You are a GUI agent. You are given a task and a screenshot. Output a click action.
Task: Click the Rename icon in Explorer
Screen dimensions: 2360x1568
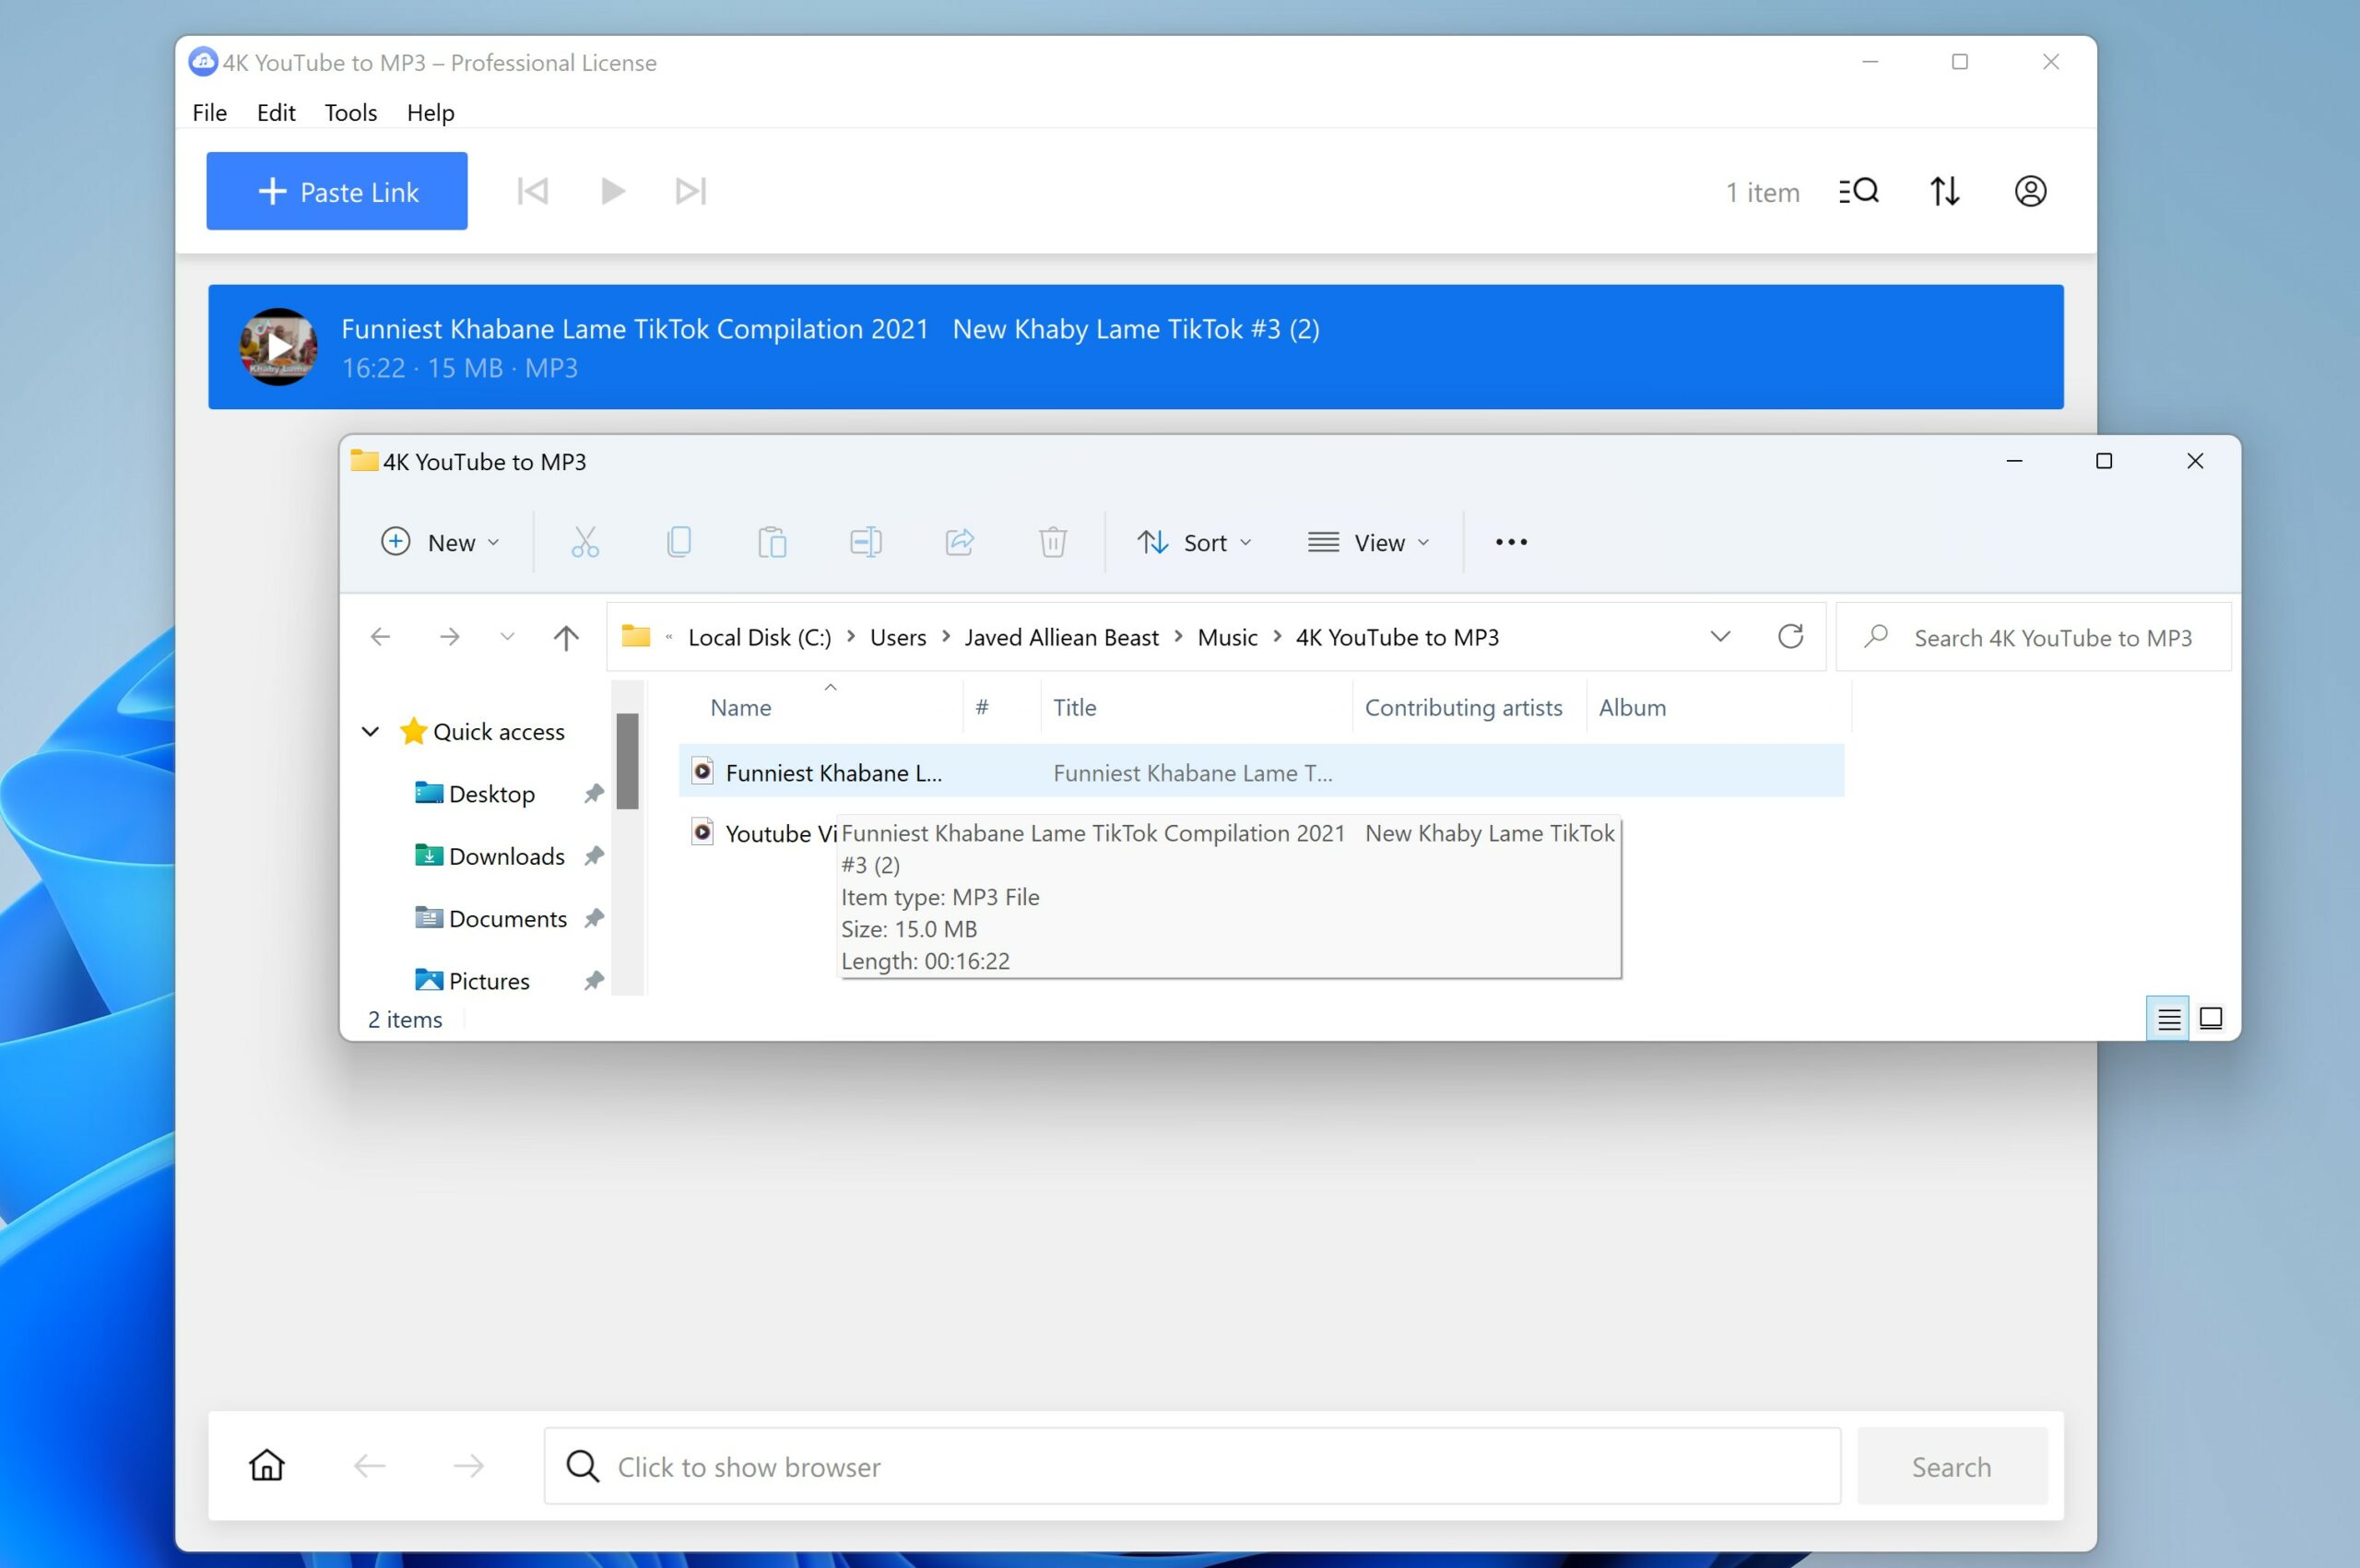click(866, 542)
